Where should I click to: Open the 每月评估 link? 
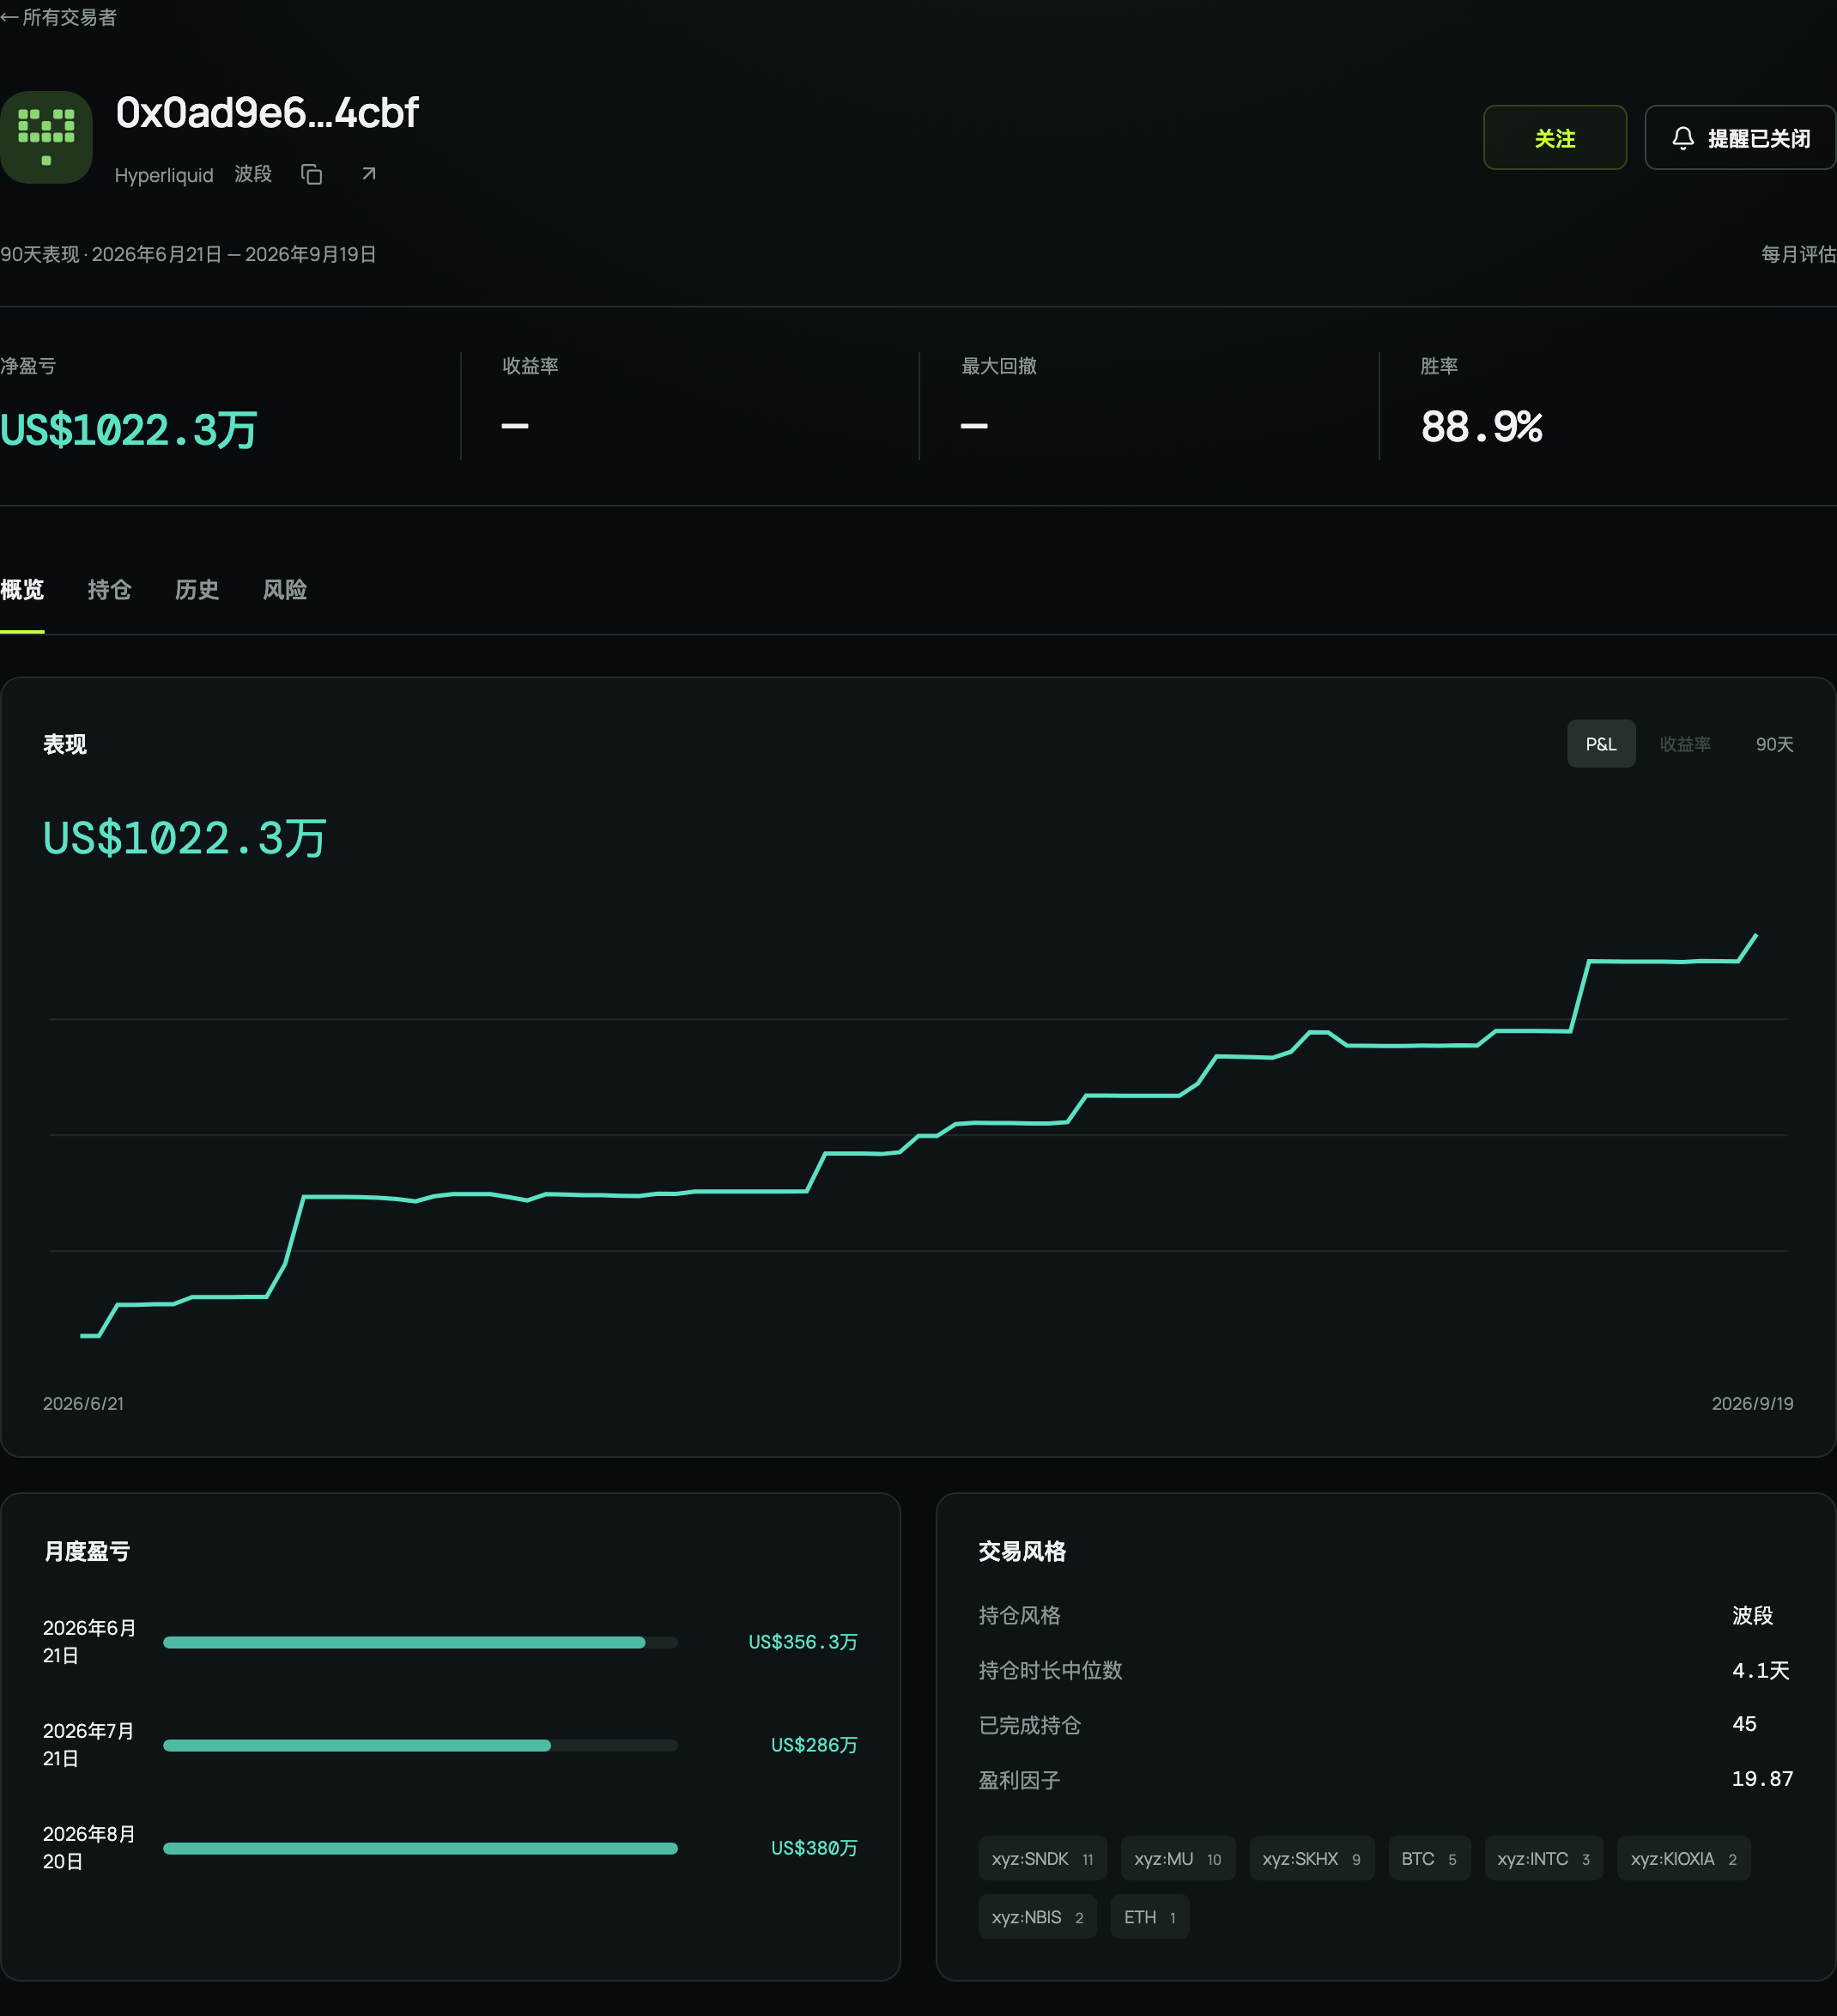point(1798,254)
